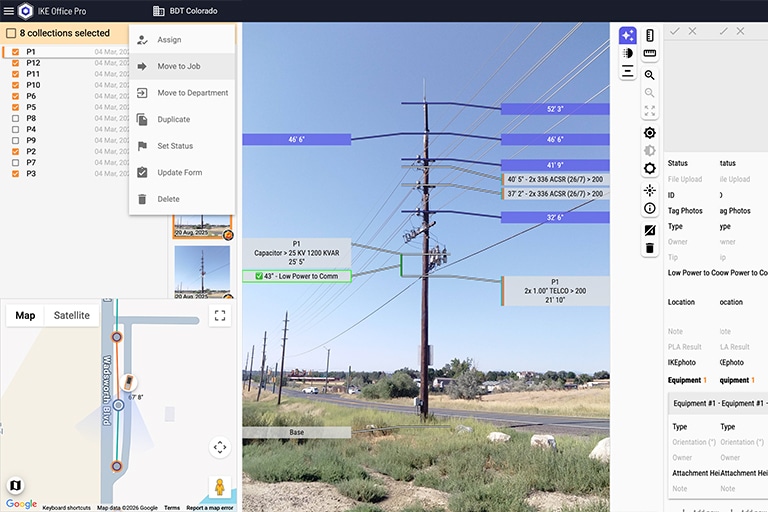768x512 pixels.
Task: Choose Assign from the context menu
Action: [182, 40]
